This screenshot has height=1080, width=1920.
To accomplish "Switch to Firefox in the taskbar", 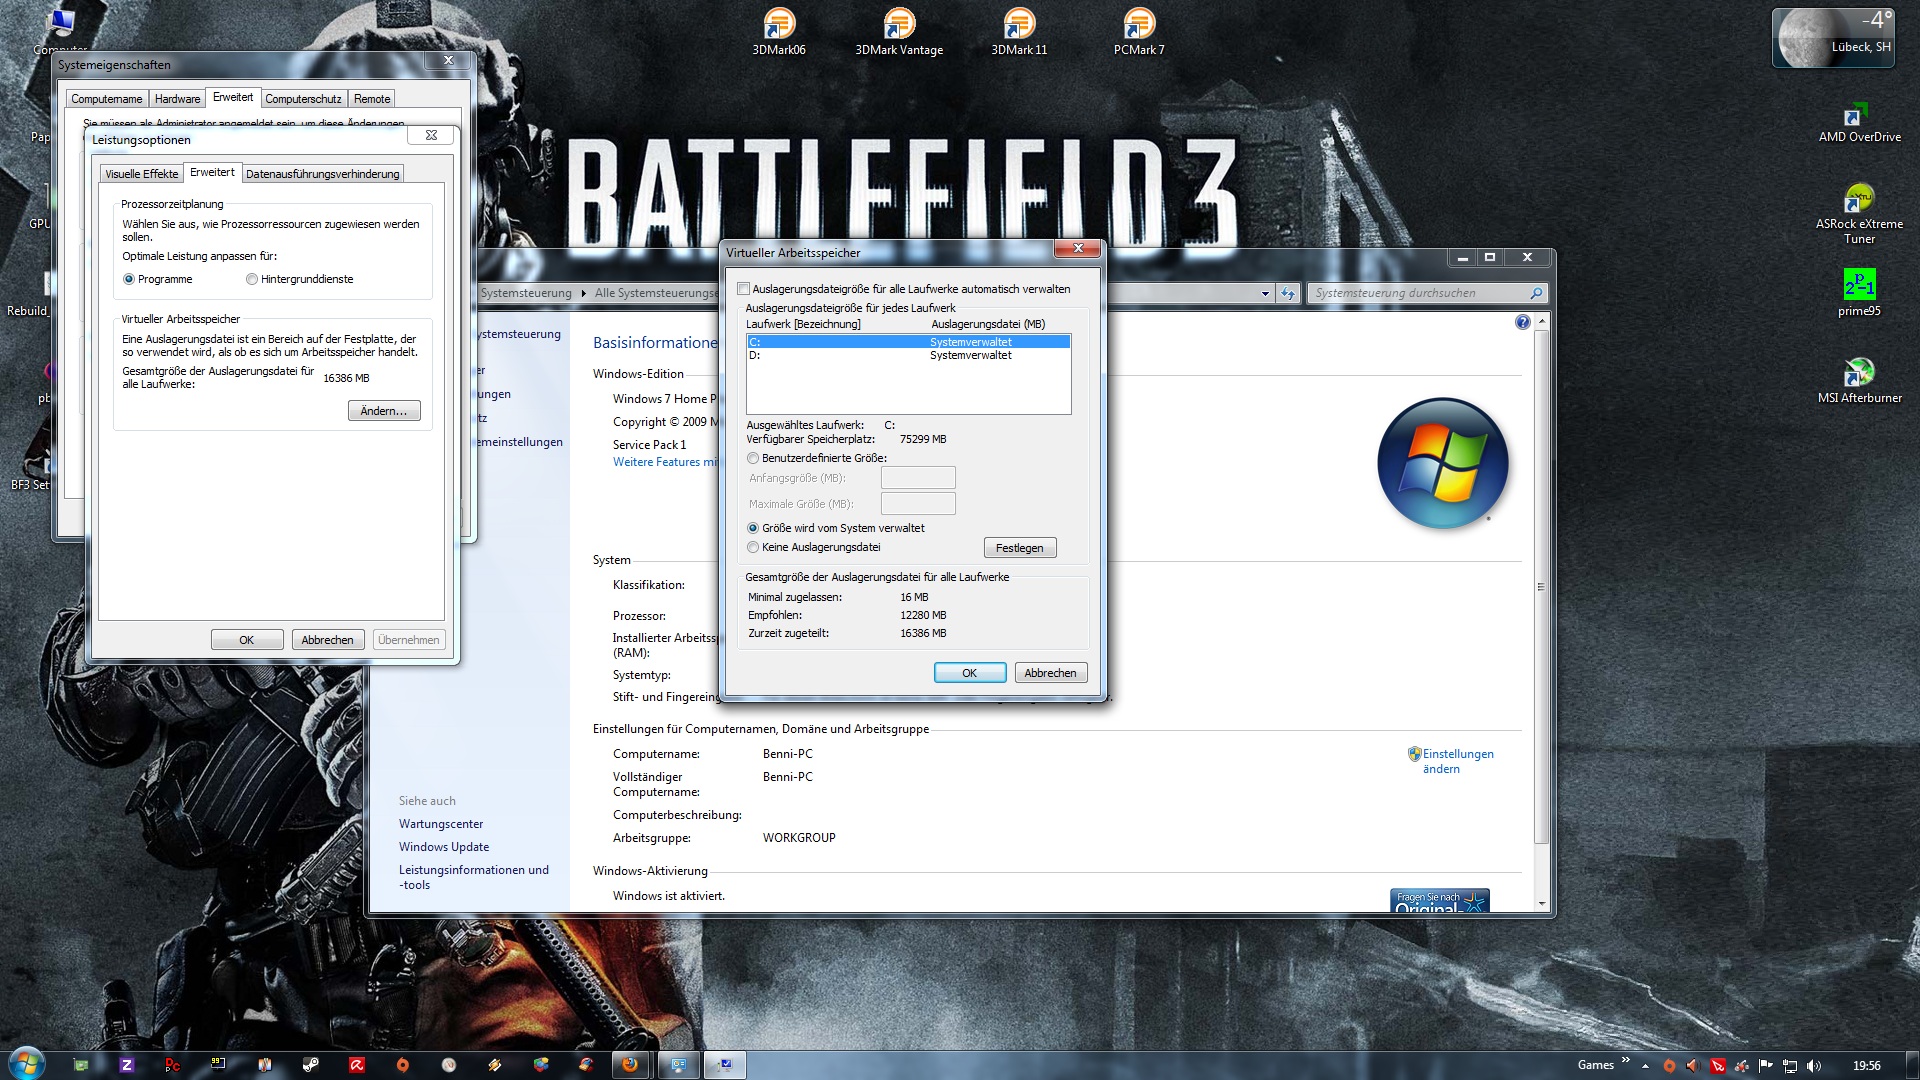I will coord(630,1064).
